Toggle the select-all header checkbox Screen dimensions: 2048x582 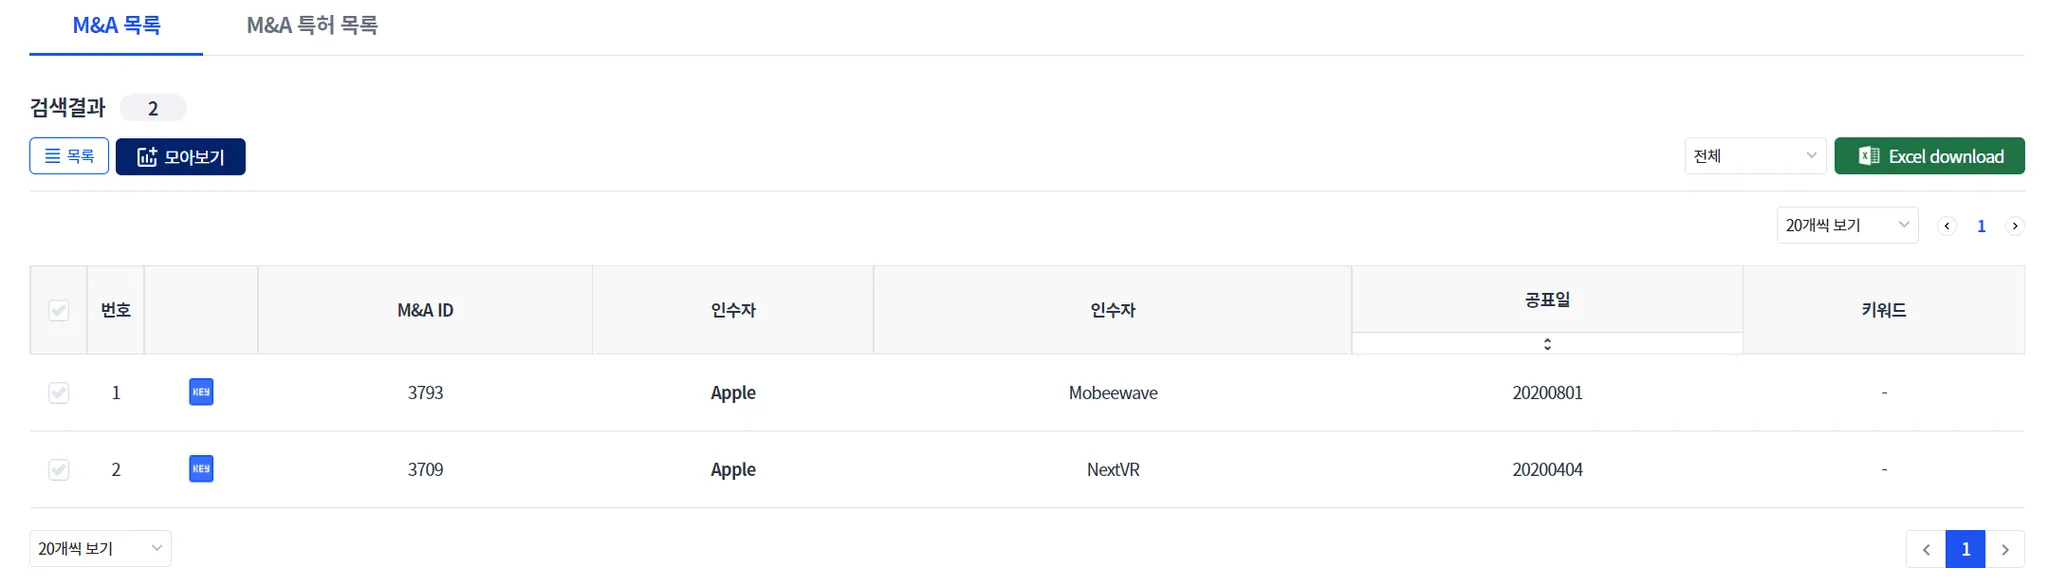point(59,310)
